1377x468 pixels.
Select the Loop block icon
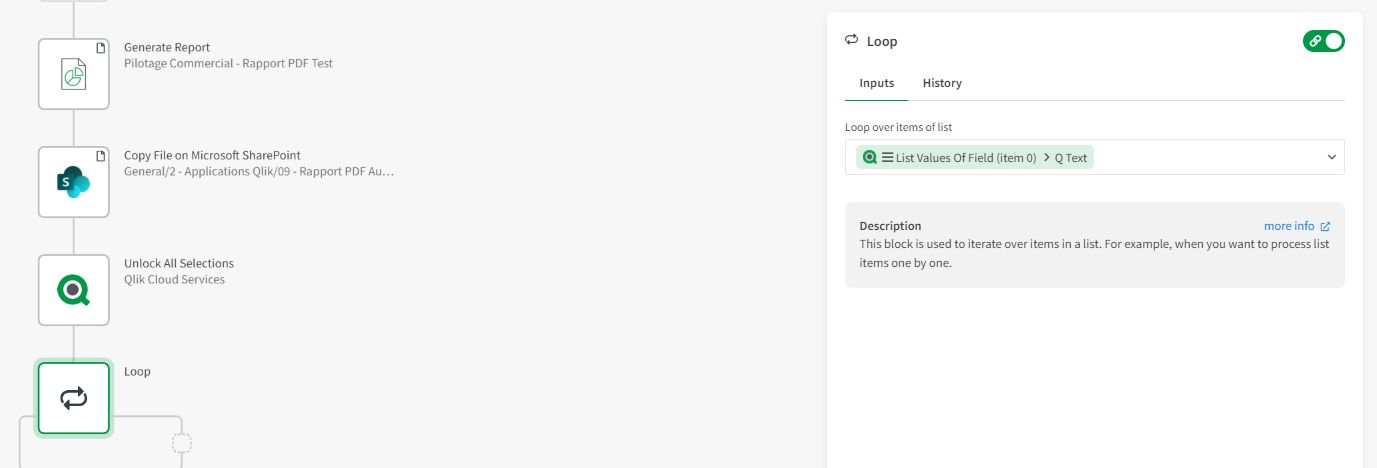74,398
